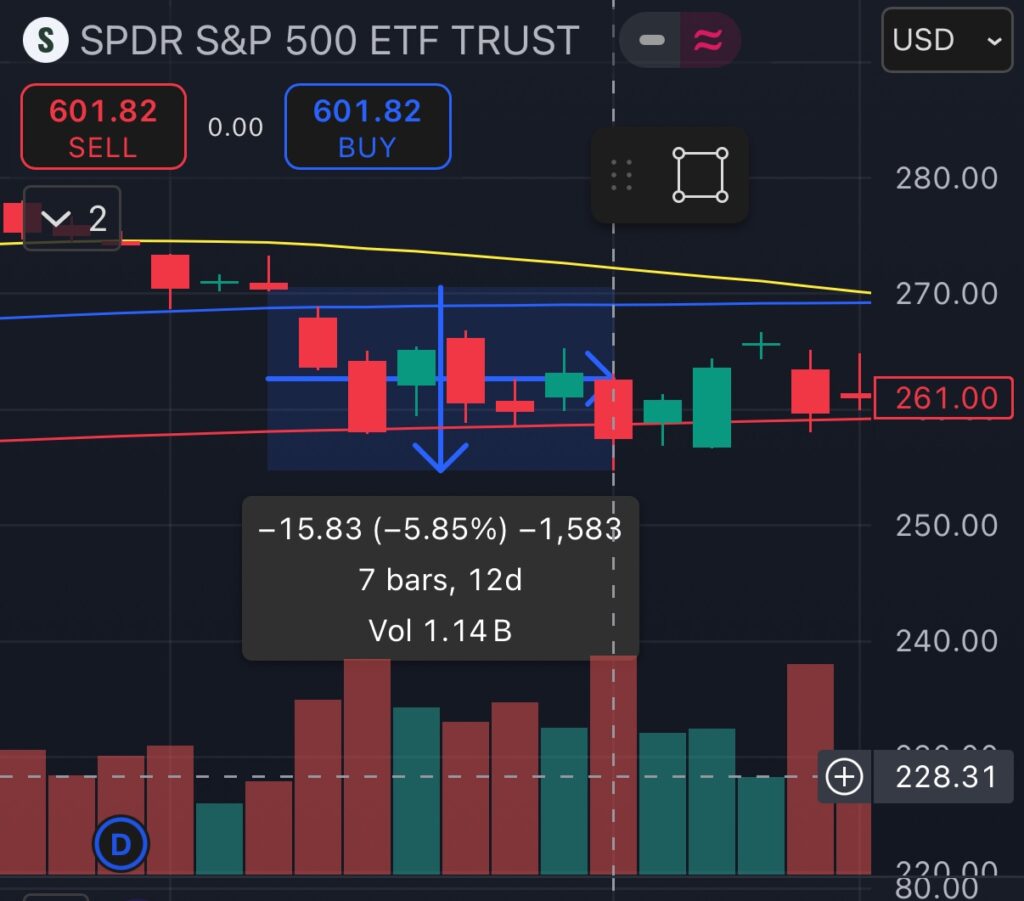The height and width of the screenshot is (901, 1024).
Task: Open the USD currency dropdown
Action: (x=947, y=40)
